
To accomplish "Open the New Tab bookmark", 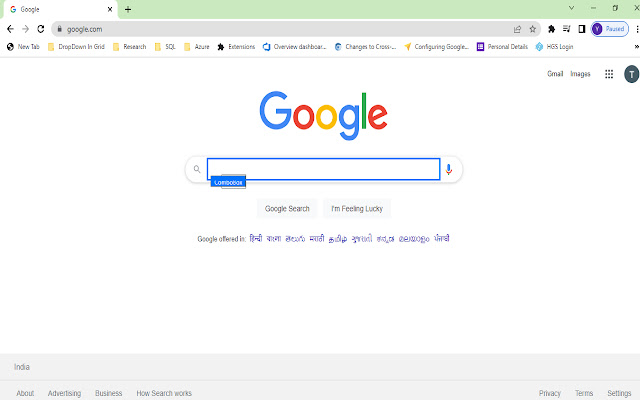I will pyautogui.click(x=23, y=47).
